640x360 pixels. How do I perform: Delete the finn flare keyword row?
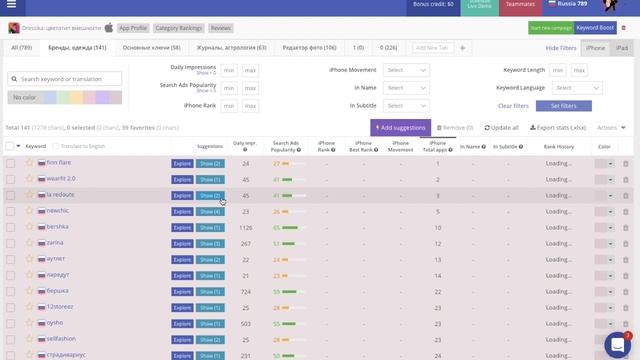click(x=626, y=164)
